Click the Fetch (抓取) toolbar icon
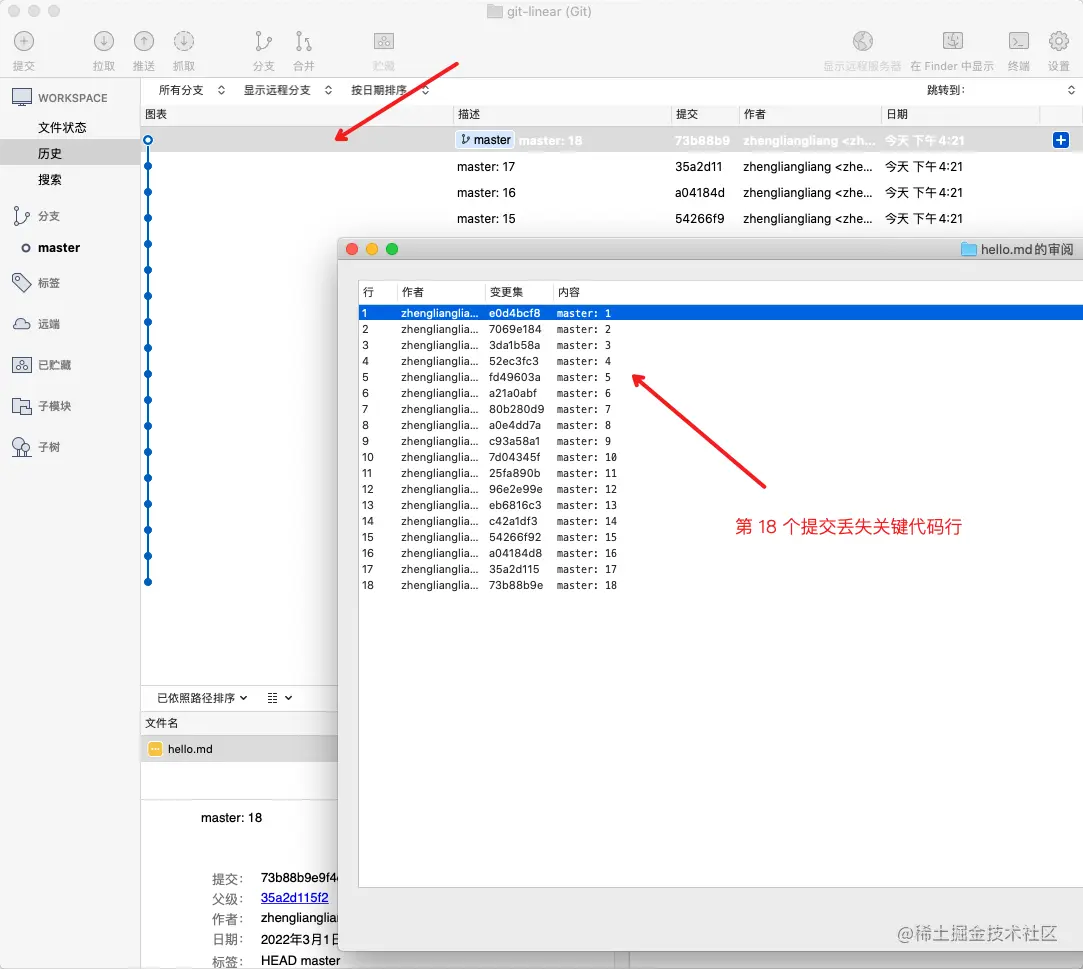This screenshot has width=1083, height=969. click(184, 41)
